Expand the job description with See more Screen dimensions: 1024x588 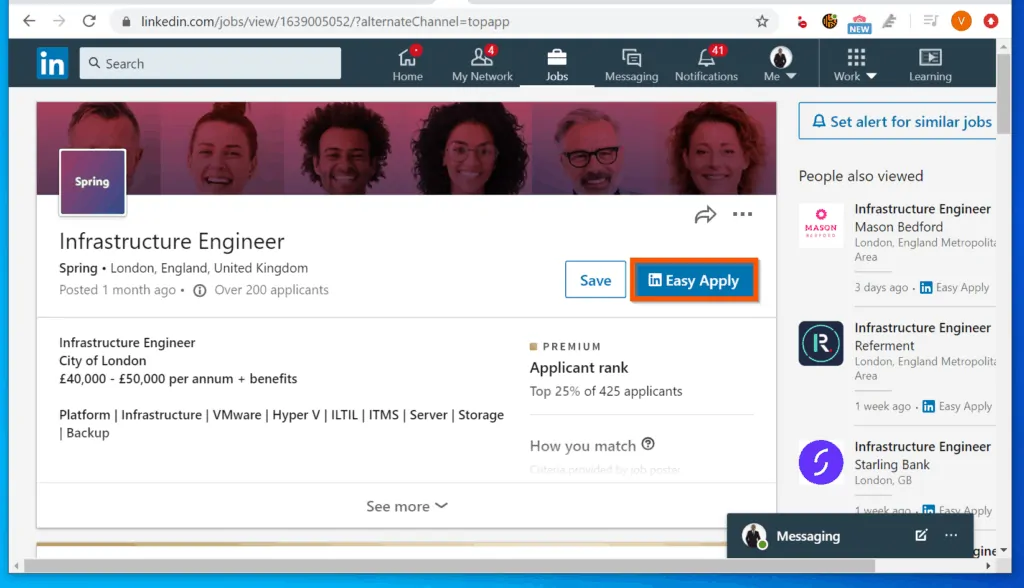[x=406, y=506]
